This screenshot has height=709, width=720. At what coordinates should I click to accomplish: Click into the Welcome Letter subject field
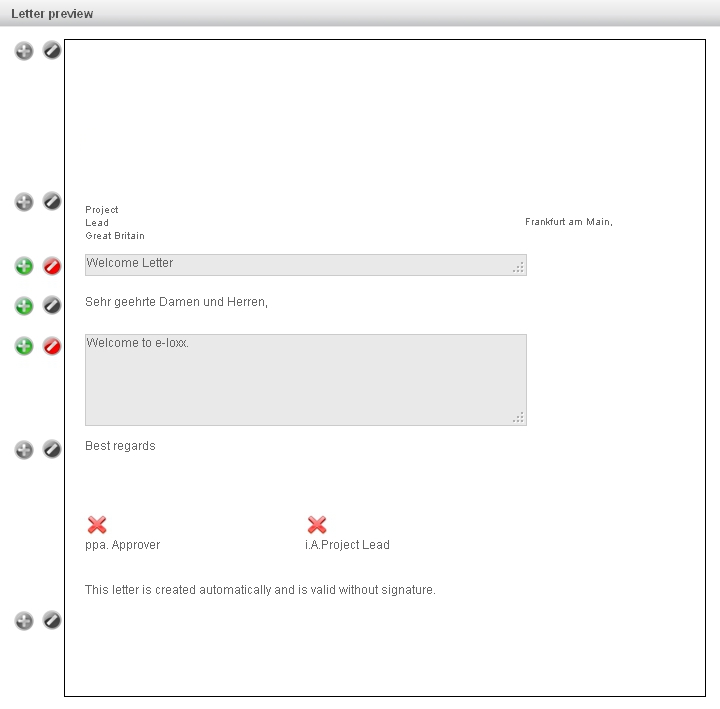coord(306,265)
